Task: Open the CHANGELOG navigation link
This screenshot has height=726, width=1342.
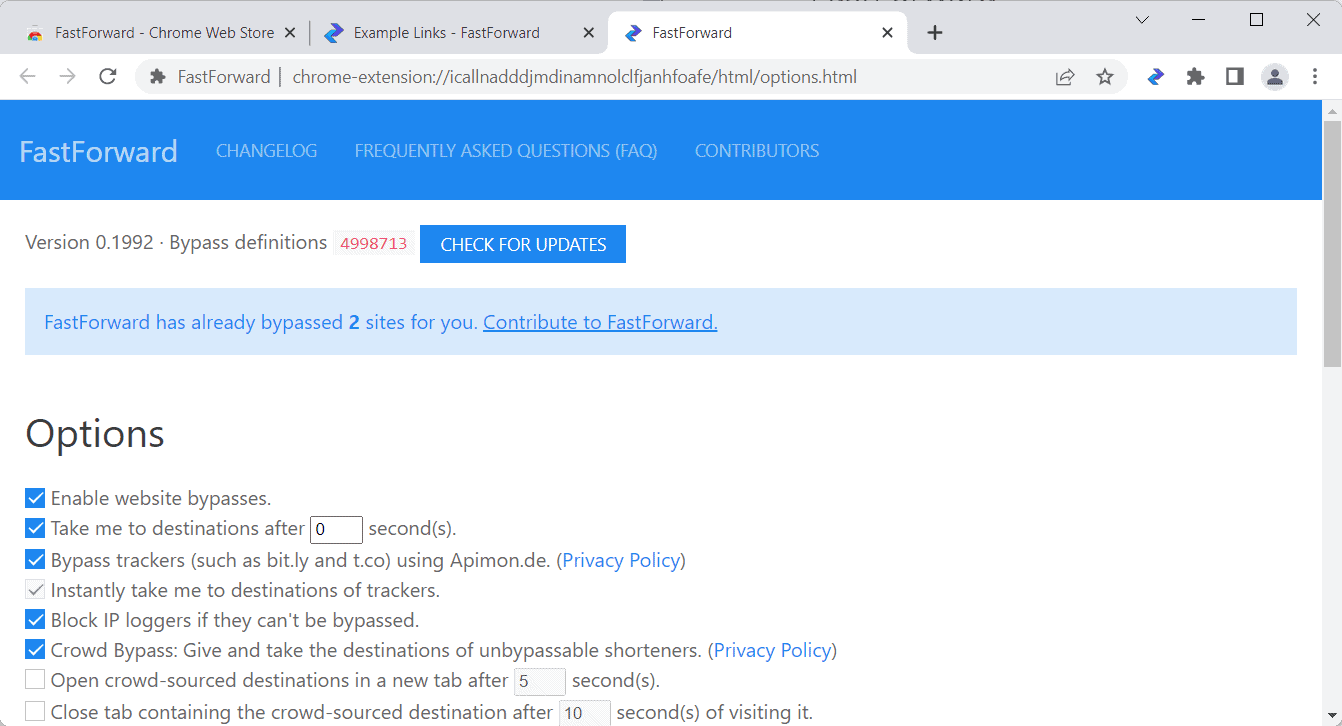Action: pyautogui.click(x=266, y=151)
